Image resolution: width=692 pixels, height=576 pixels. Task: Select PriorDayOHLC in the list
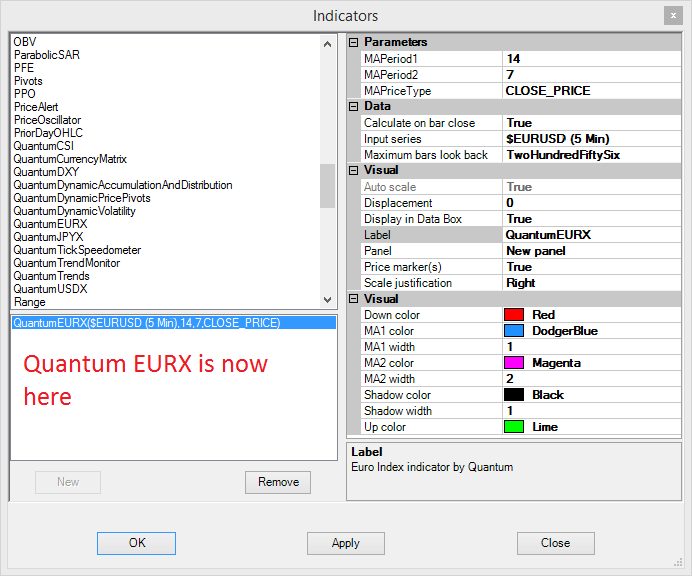pos(48,133)
